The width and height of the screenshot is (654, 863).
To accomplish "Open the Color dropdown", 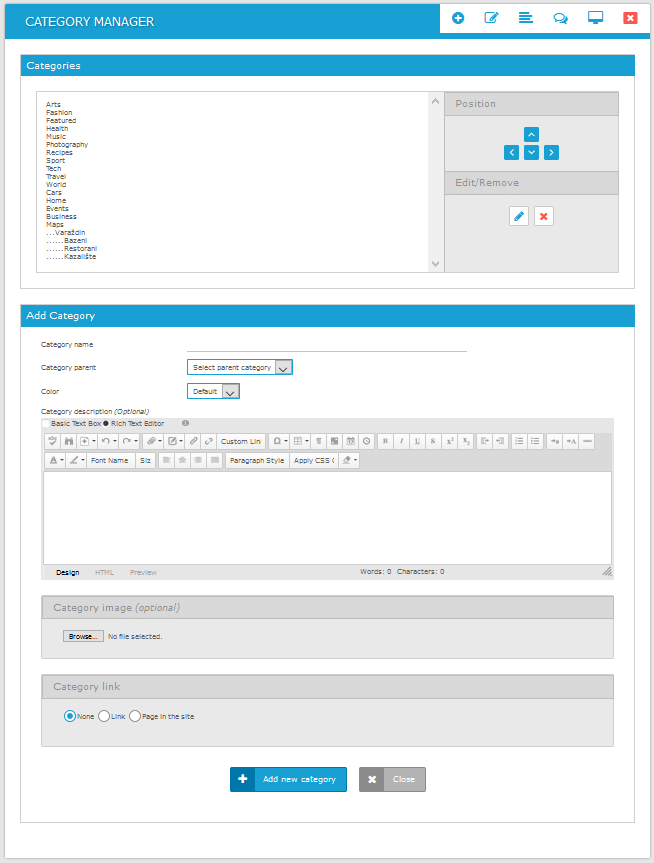I will [x=213, y=392].
